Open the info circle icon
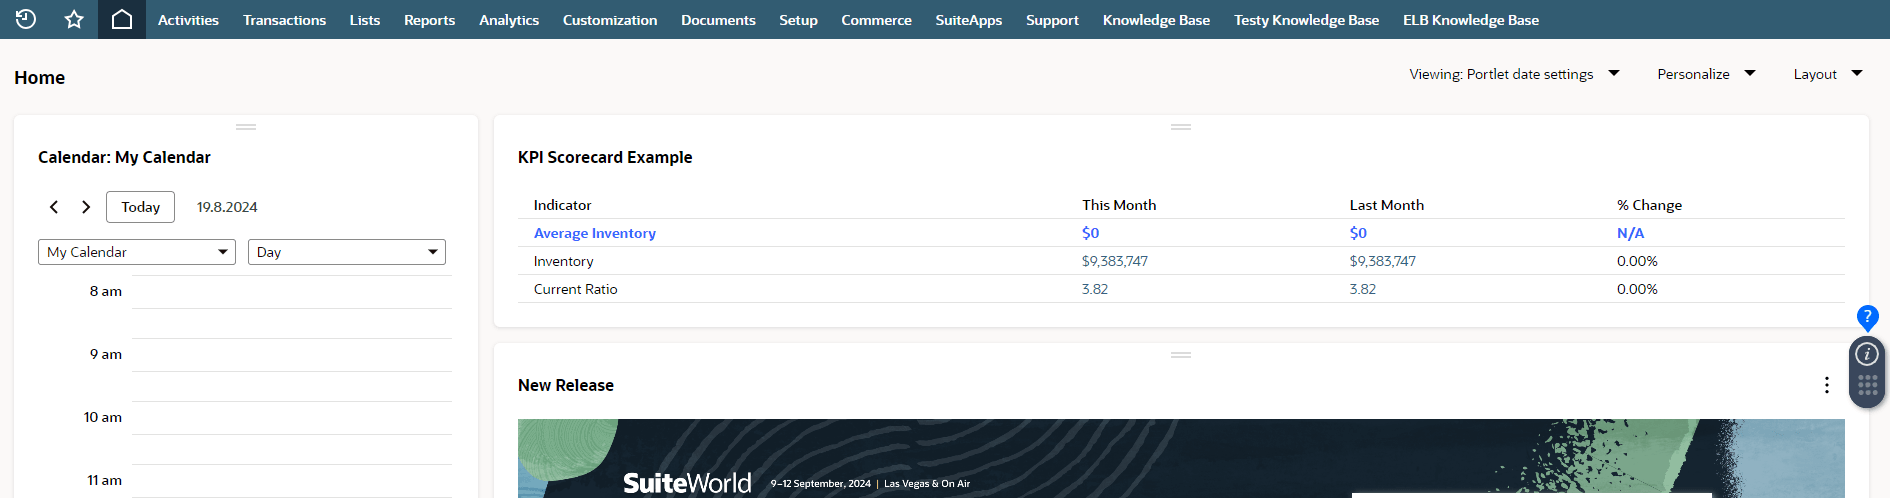1890x498 pixels. (1867, 354)
